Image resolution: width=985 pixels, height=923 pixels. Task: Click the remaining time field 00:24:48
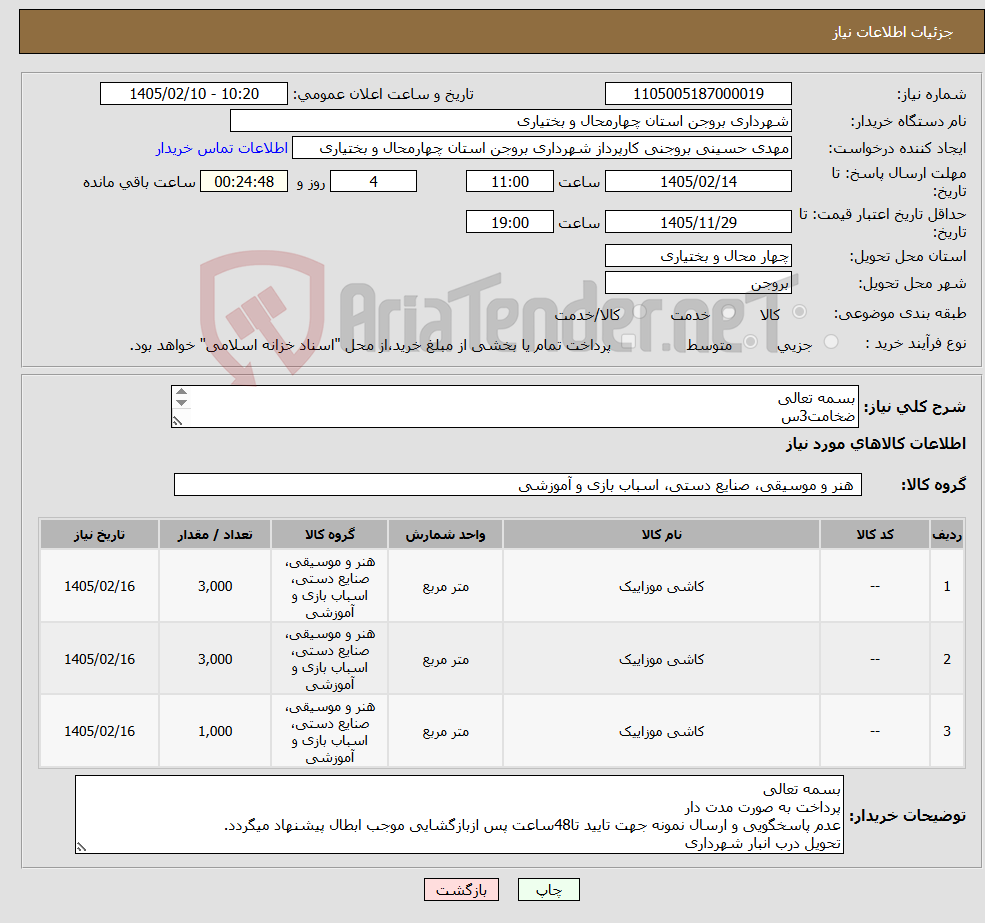[244, 182]
